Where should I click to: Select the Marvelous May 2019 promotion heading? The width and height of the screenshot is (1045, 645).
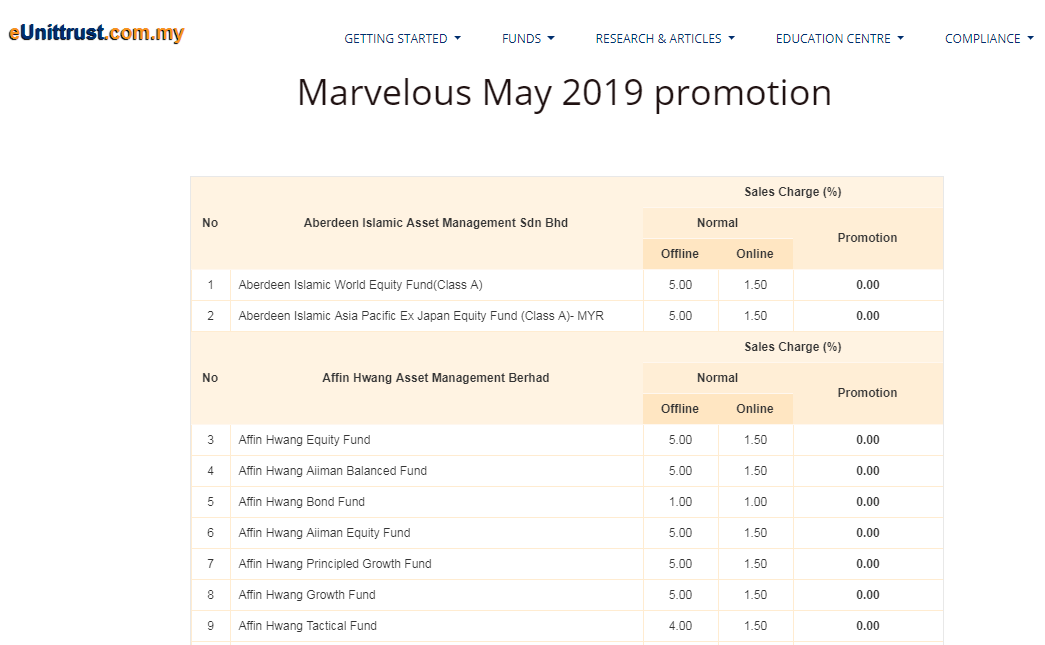(x=564, y=92)
